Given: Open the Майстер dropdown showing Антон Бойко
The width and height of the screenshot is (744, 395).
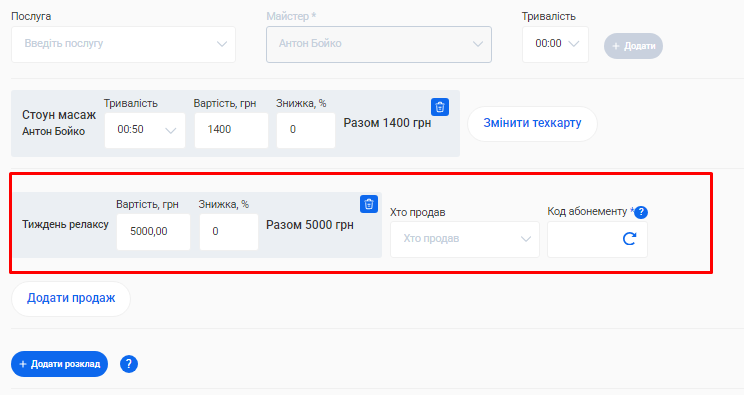Looking at the screenshot, I should point(379,44).
